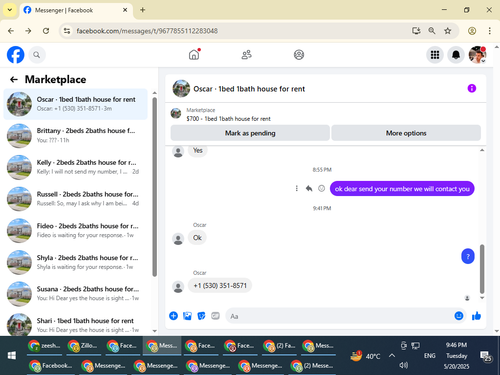The width and height of the screenshot is (500, 375).
Task: Go forward in browser history
Action: [x=28, y=31]
